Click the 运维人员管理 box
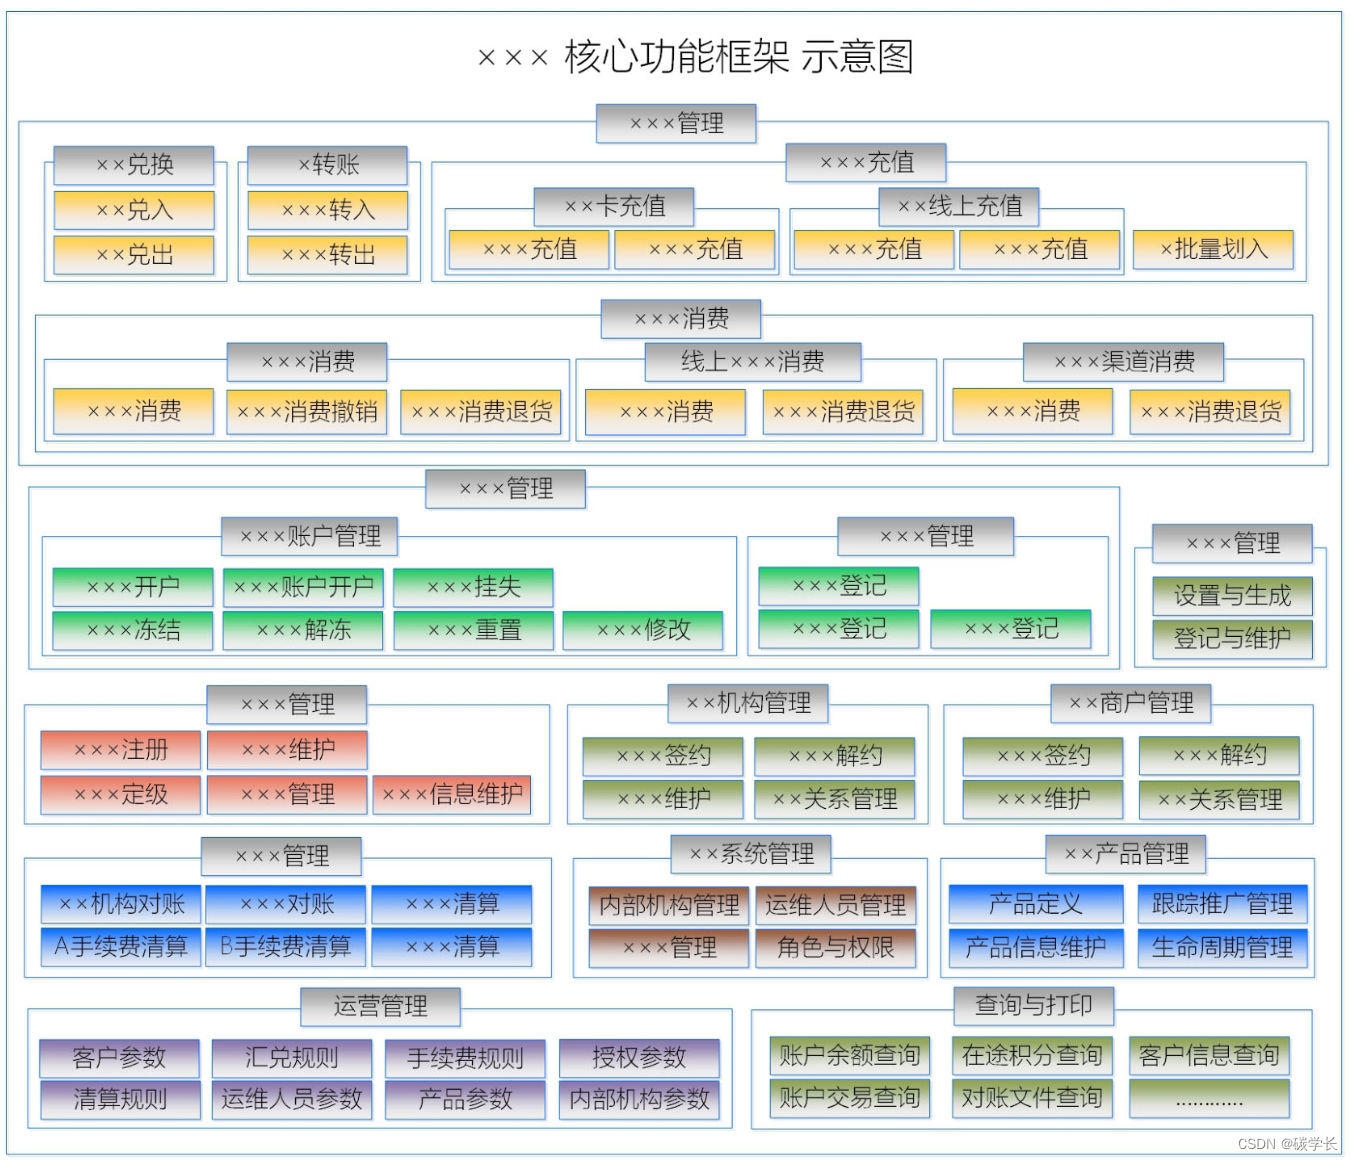This screenshot has width=1353, height=1160. click(836, 906)
